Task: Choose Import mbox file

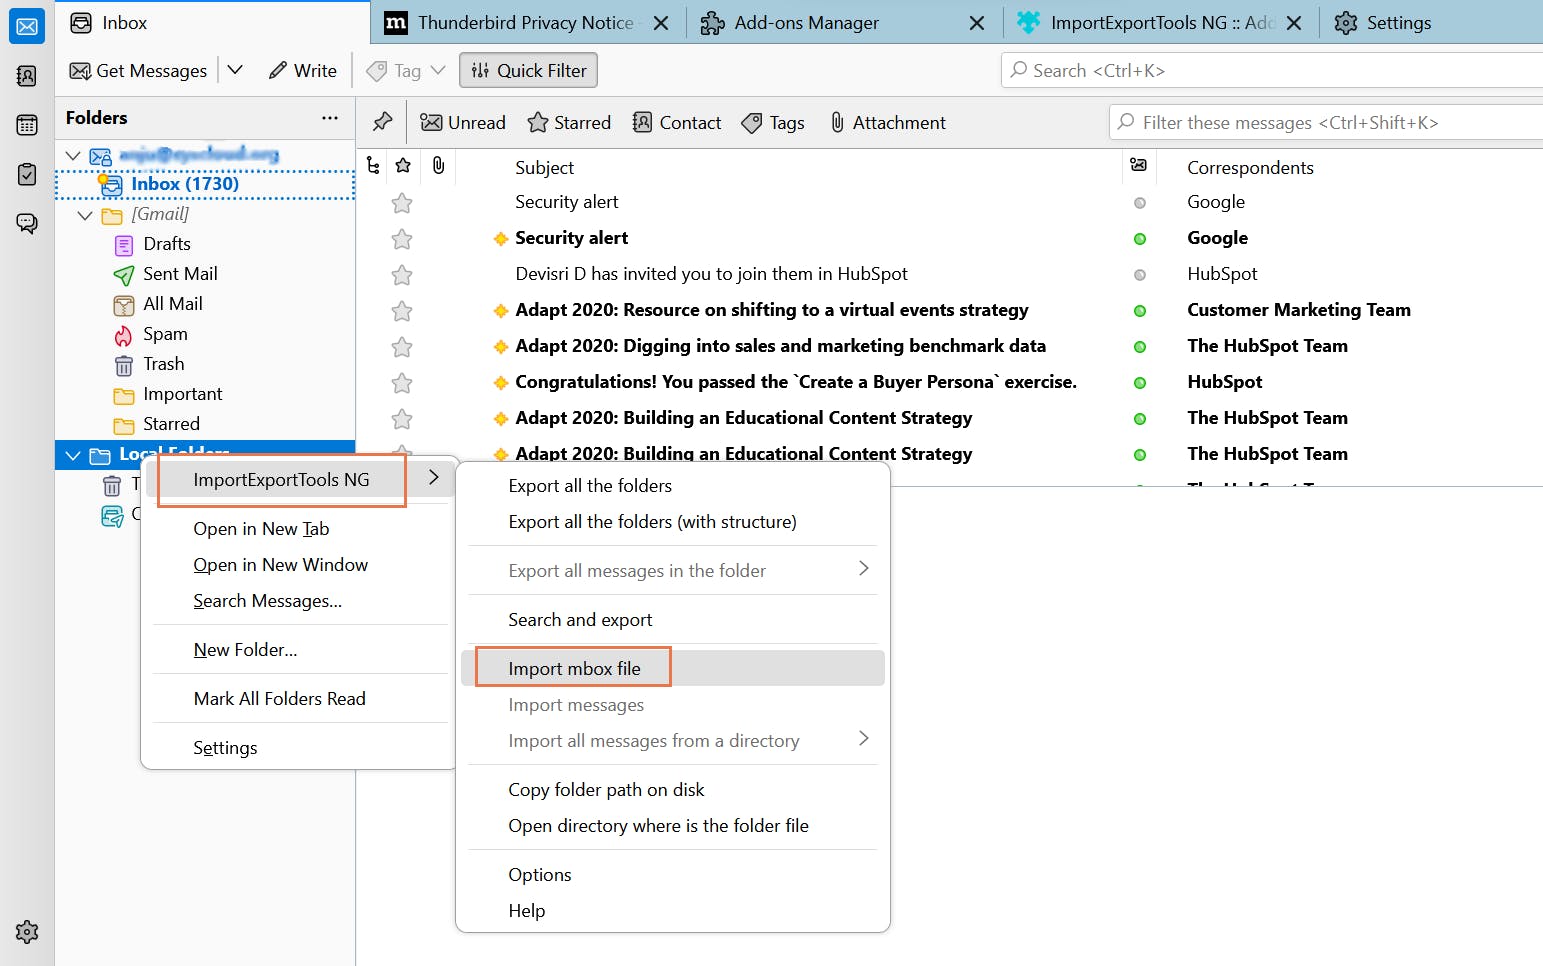Action: coord(673,669)
